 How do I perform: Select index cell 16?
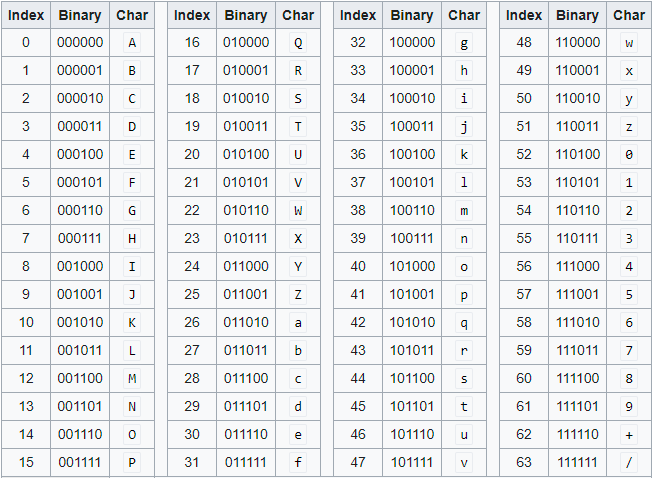tap(192, 42)
